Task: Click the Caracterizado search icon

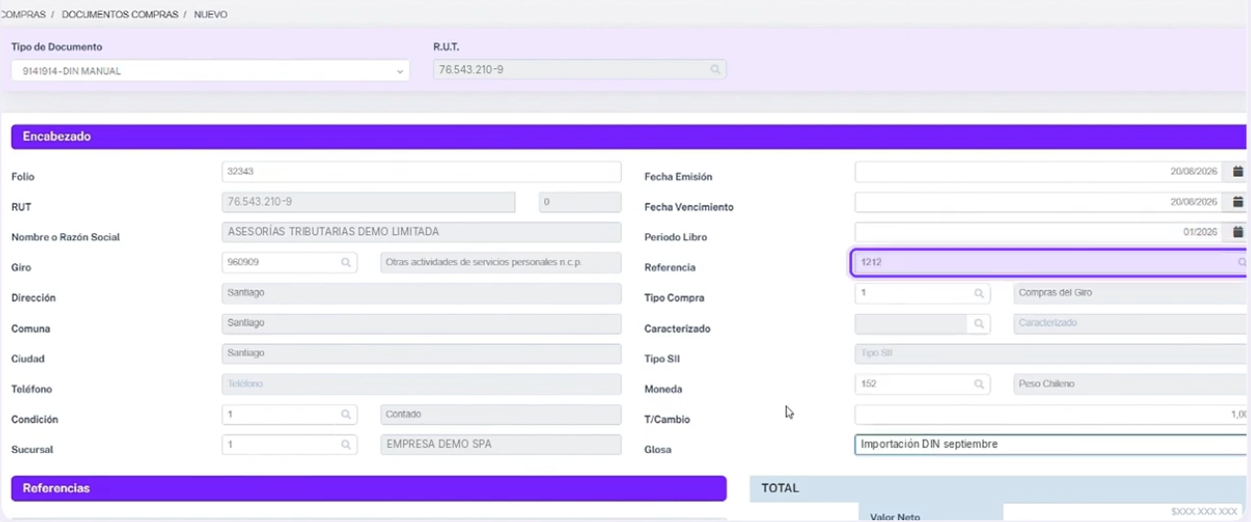Action: click(x=979, y=324)
